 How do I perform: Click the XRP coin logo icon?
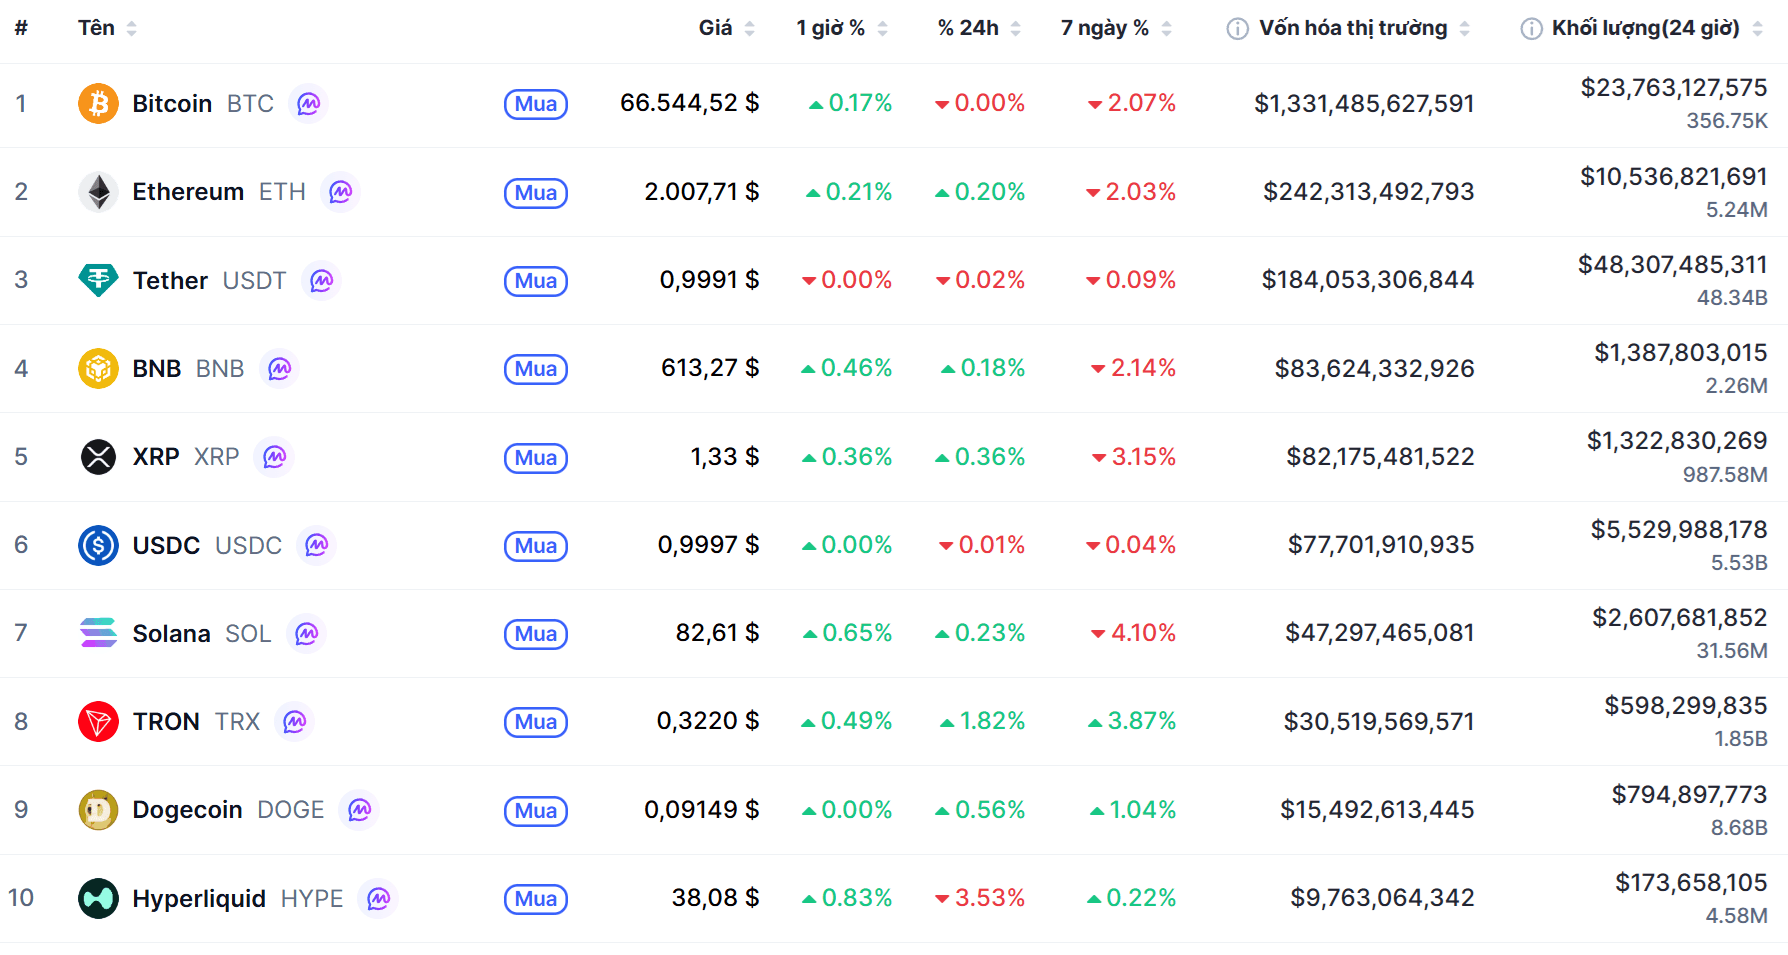(x=98, y=457)
